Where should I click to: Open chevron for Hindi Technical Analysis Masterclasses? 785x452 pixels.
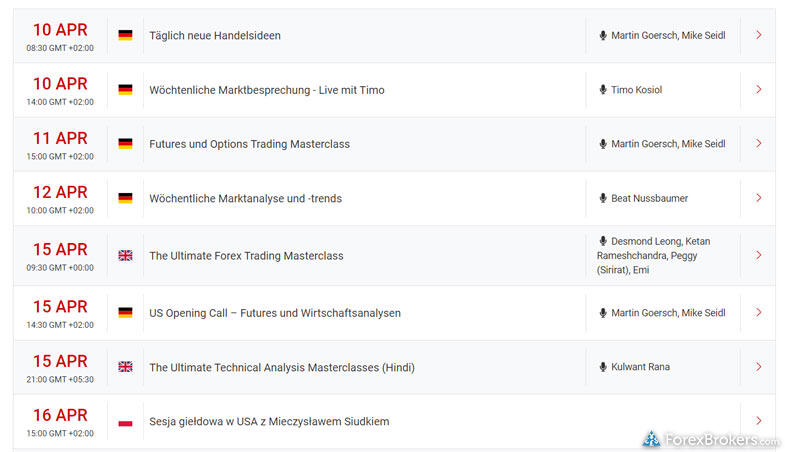[x=759, y=367]
